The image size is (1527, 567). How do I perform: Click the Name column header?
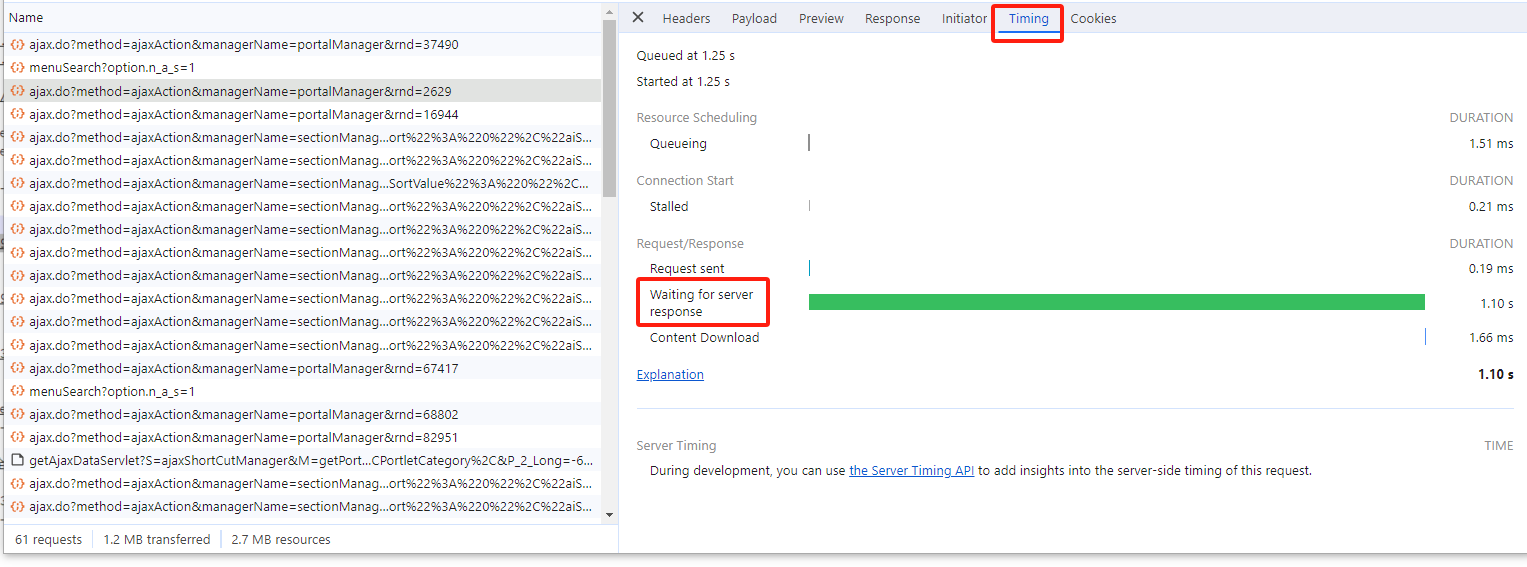[x=303, y=18]
